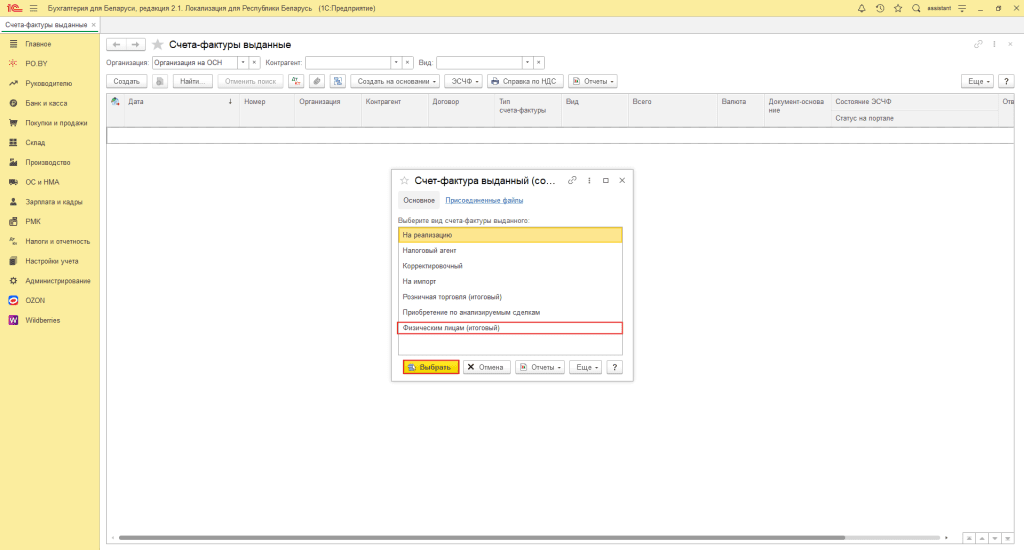Click the Найти... button

tap(193, 82)
